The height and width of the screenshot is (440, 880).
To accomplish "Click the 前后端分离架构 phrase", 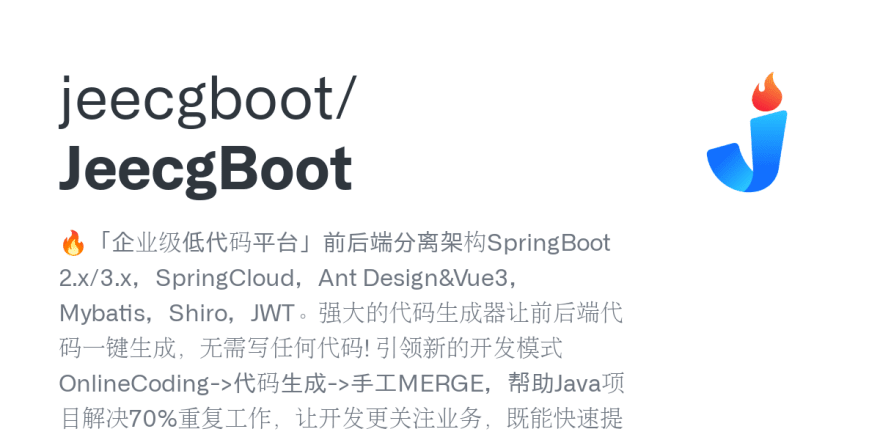I will click(404, 244).
